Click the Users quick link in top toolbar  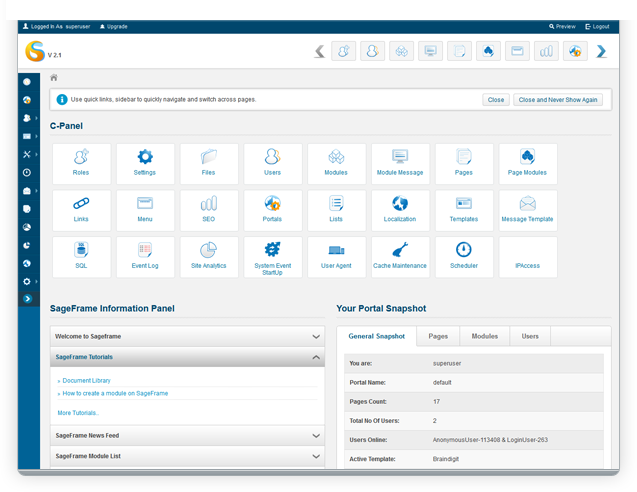[373, 51]
